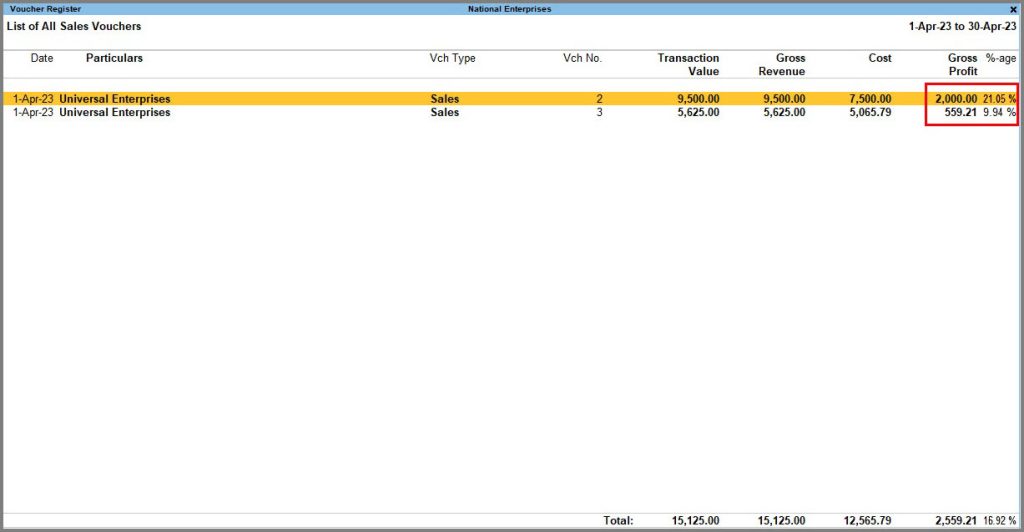The image size is (1024, 532).
Task: Close the Voucher Register window
Action: (x=1013, y=9)
